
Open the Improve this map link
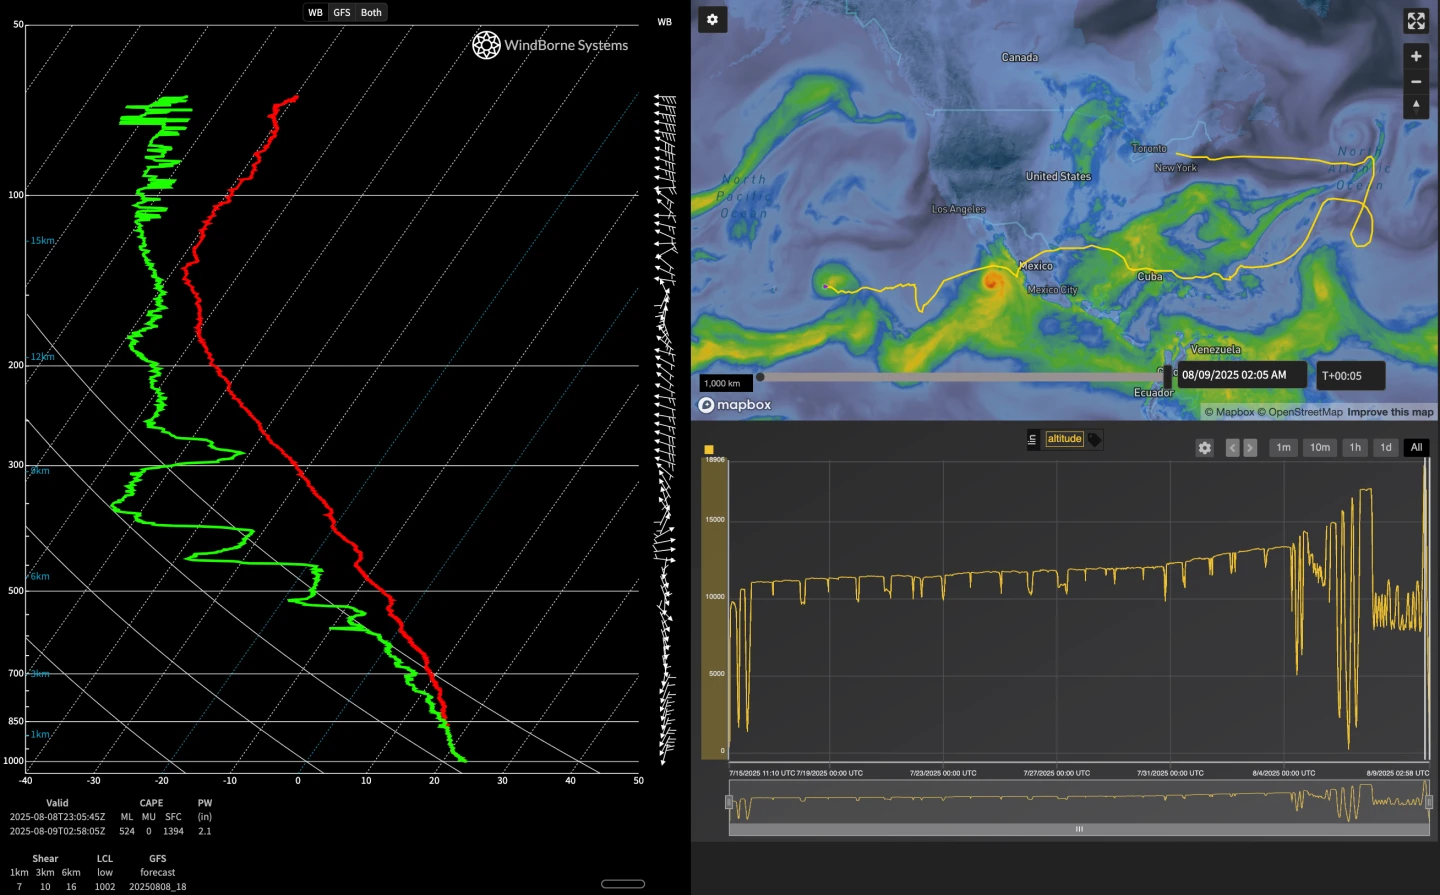[x=1390, y=412]
